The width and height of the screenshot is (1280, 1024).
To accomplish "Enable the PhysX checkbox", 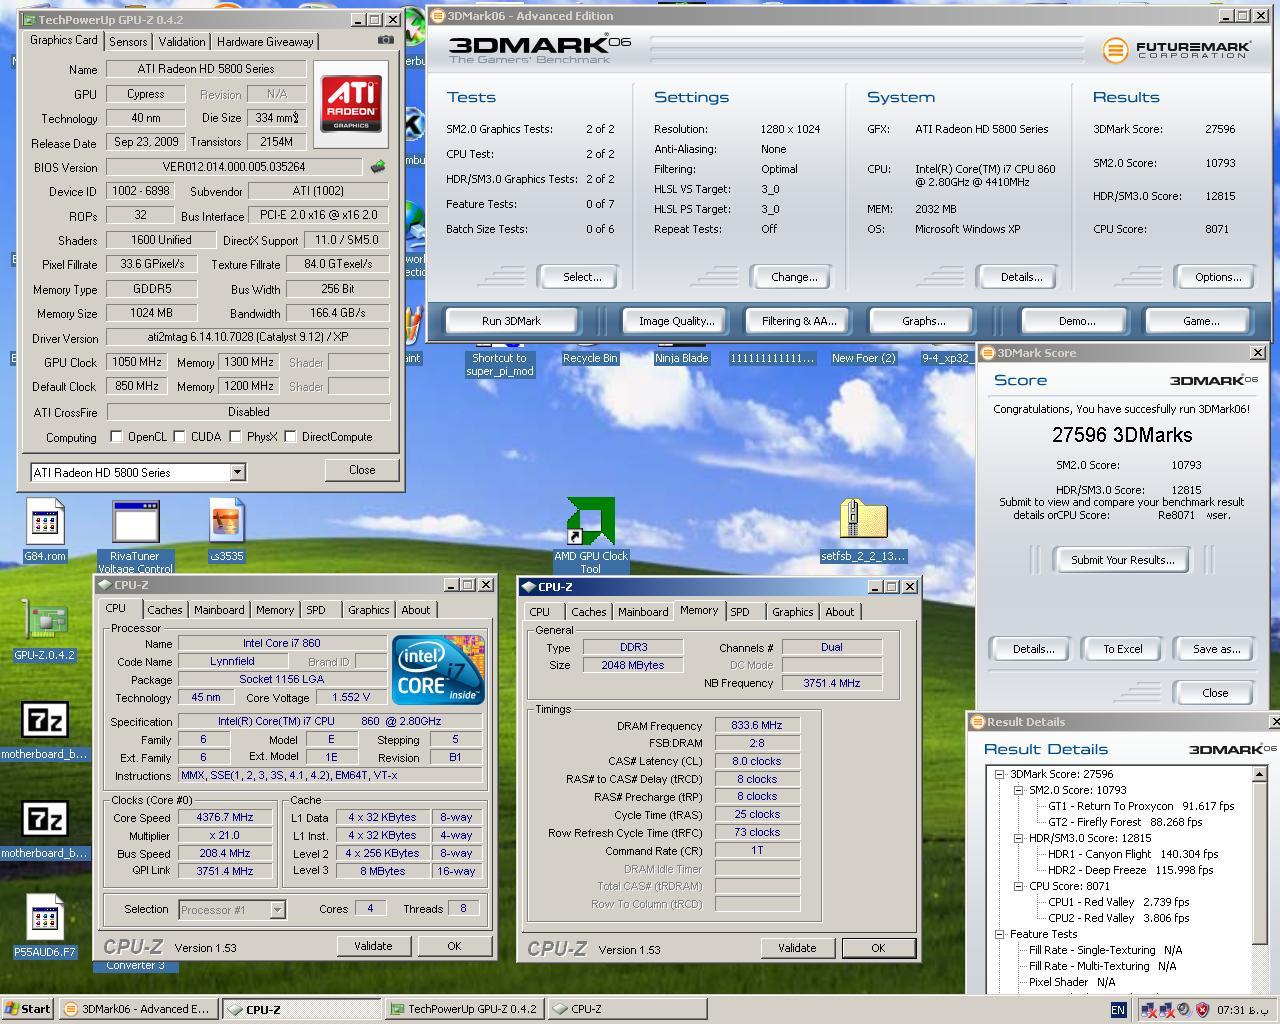I will pos(235,437).
